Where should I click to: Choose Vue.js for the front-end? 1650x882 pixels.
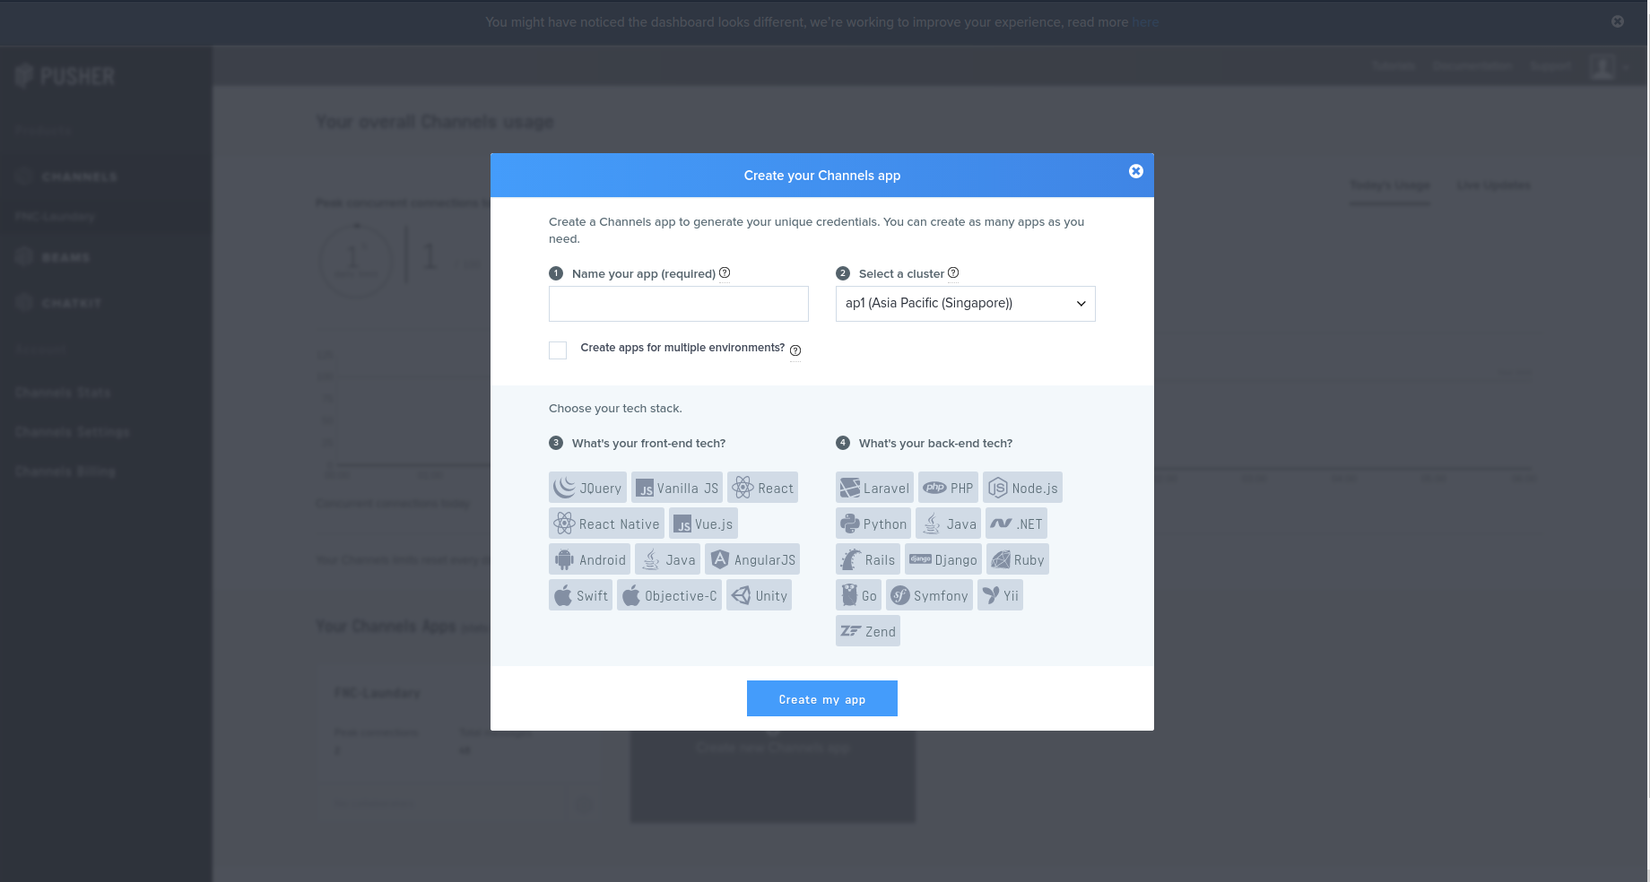pyautogui.click(x=703, y=523)
